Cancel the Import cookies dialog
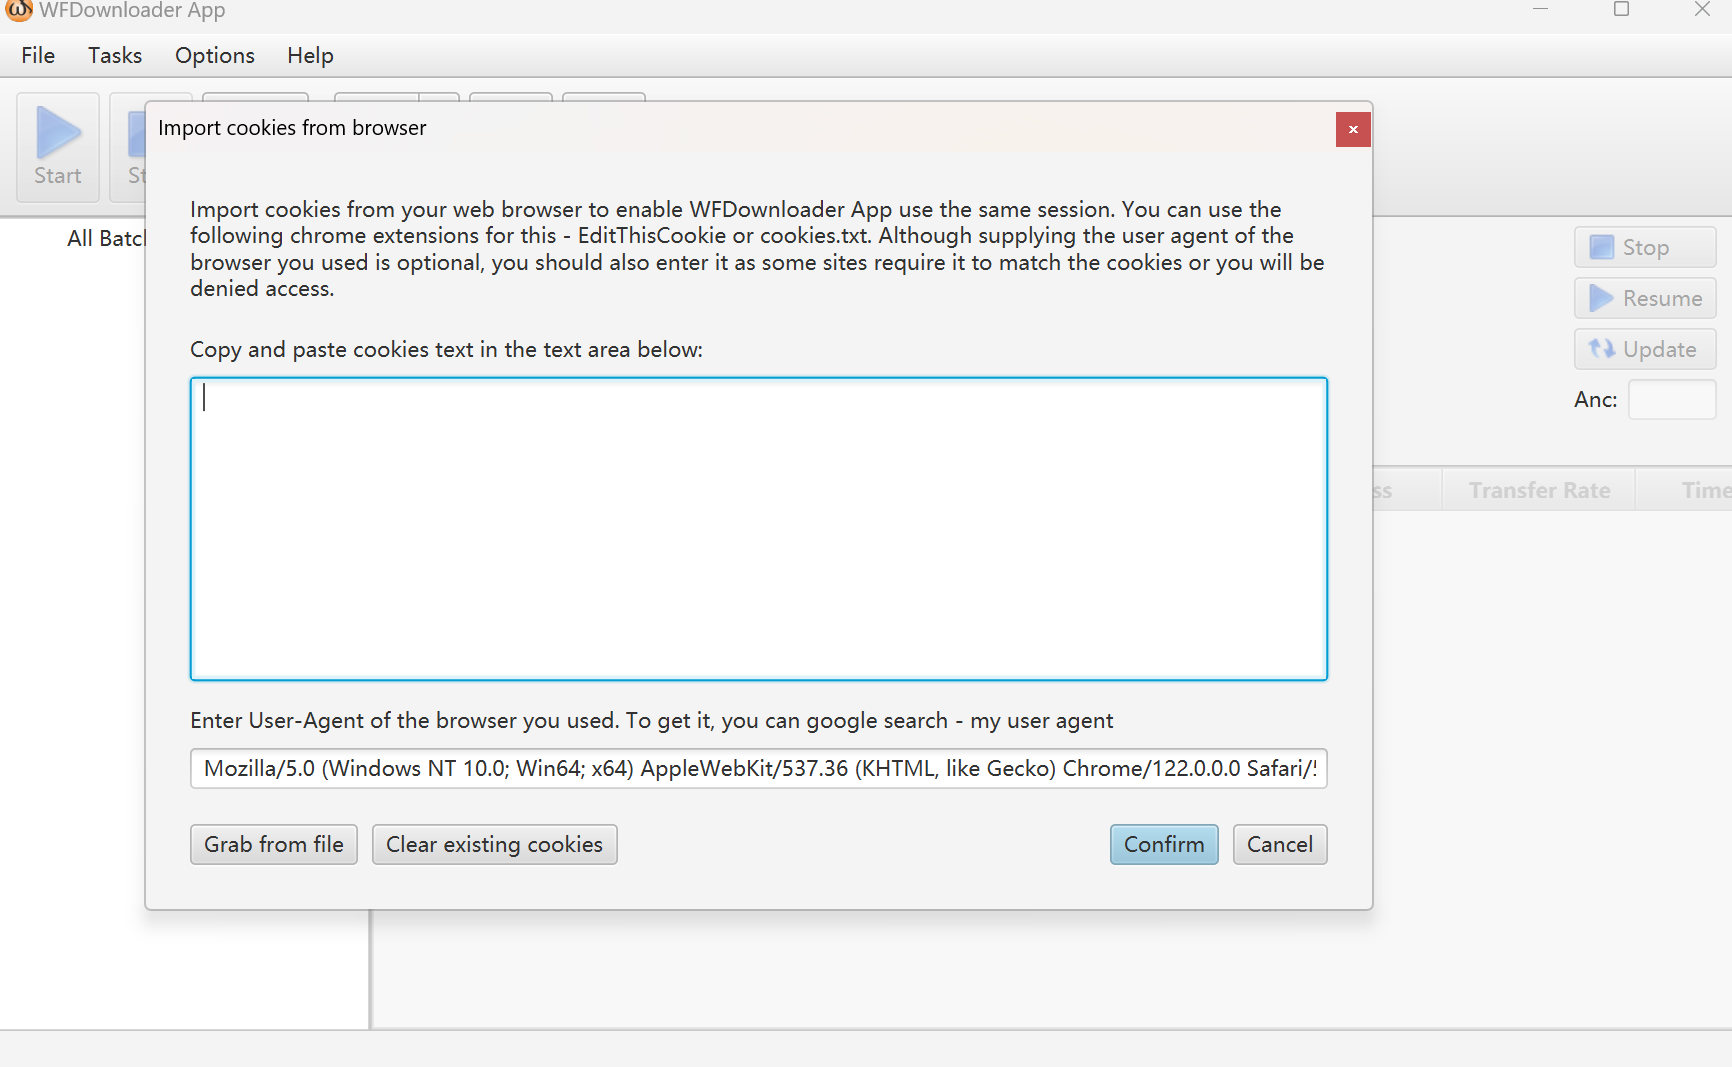This screenshot has height=1067, width=1732. coord(1279,844)
